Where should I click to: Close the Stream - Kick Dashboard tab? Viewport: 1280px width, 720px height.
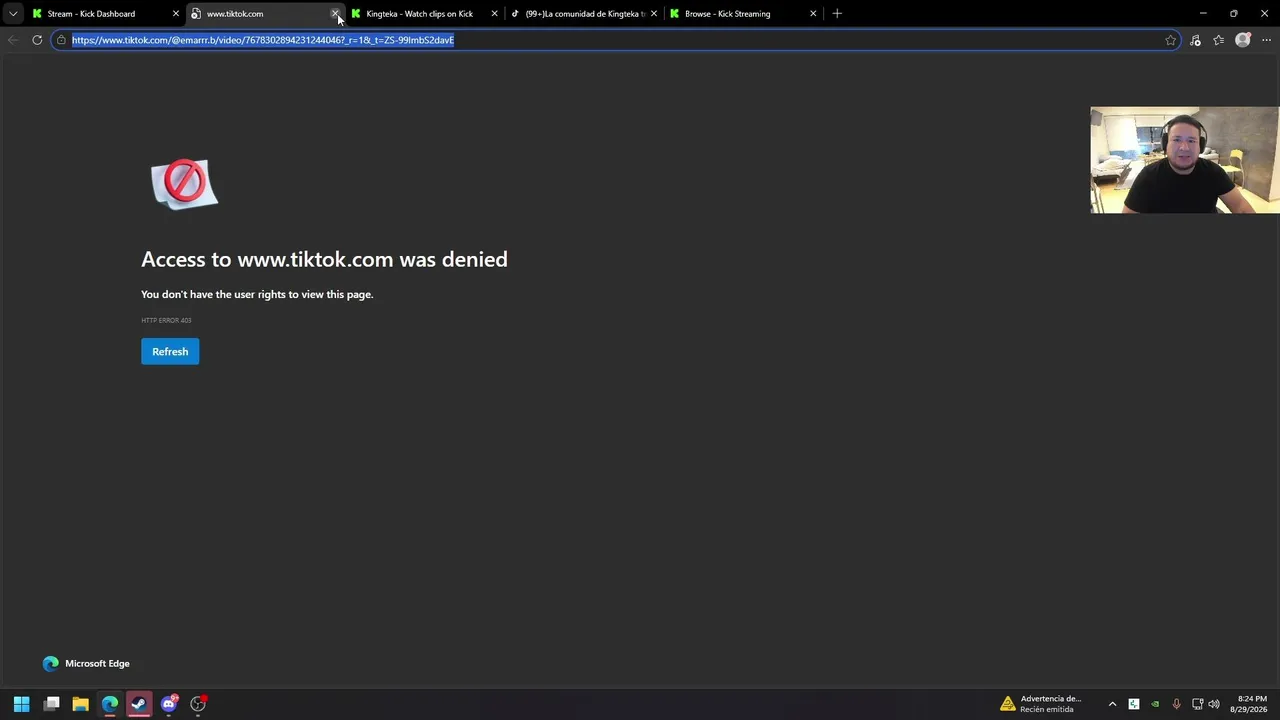pyautogui.click(x=176, y=14)
